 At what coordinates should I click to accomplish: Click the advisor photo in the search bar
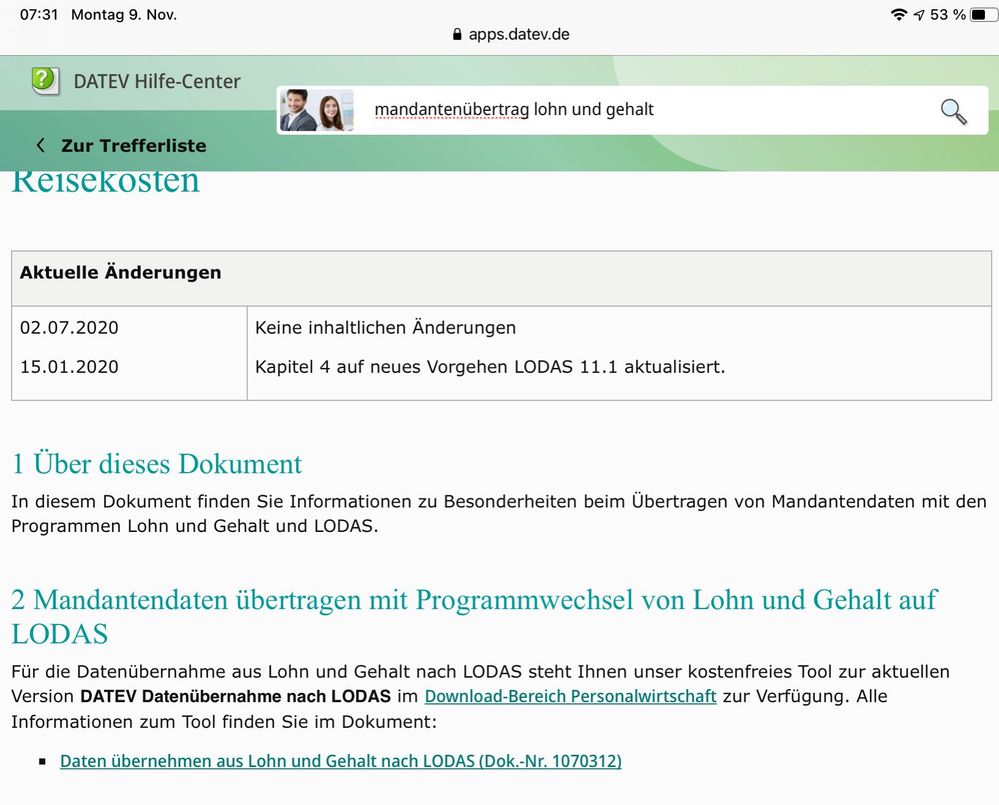click(x=316, y=110)
